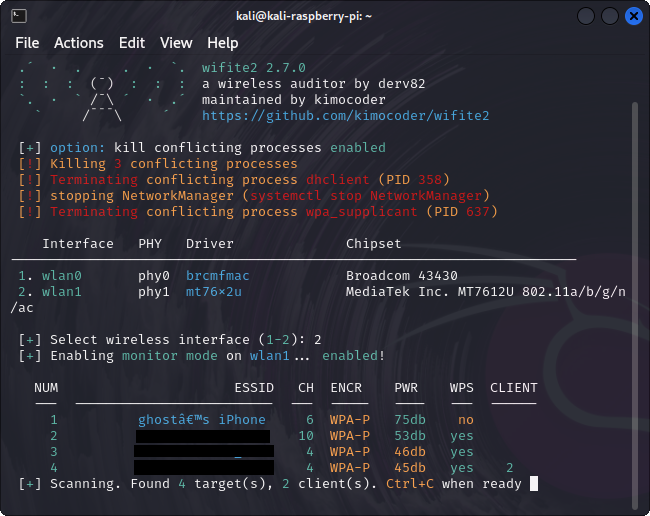Click 'option: kill conflicting processes enabled' line
This screenshot has width=650, height=516.
point(202,148)
